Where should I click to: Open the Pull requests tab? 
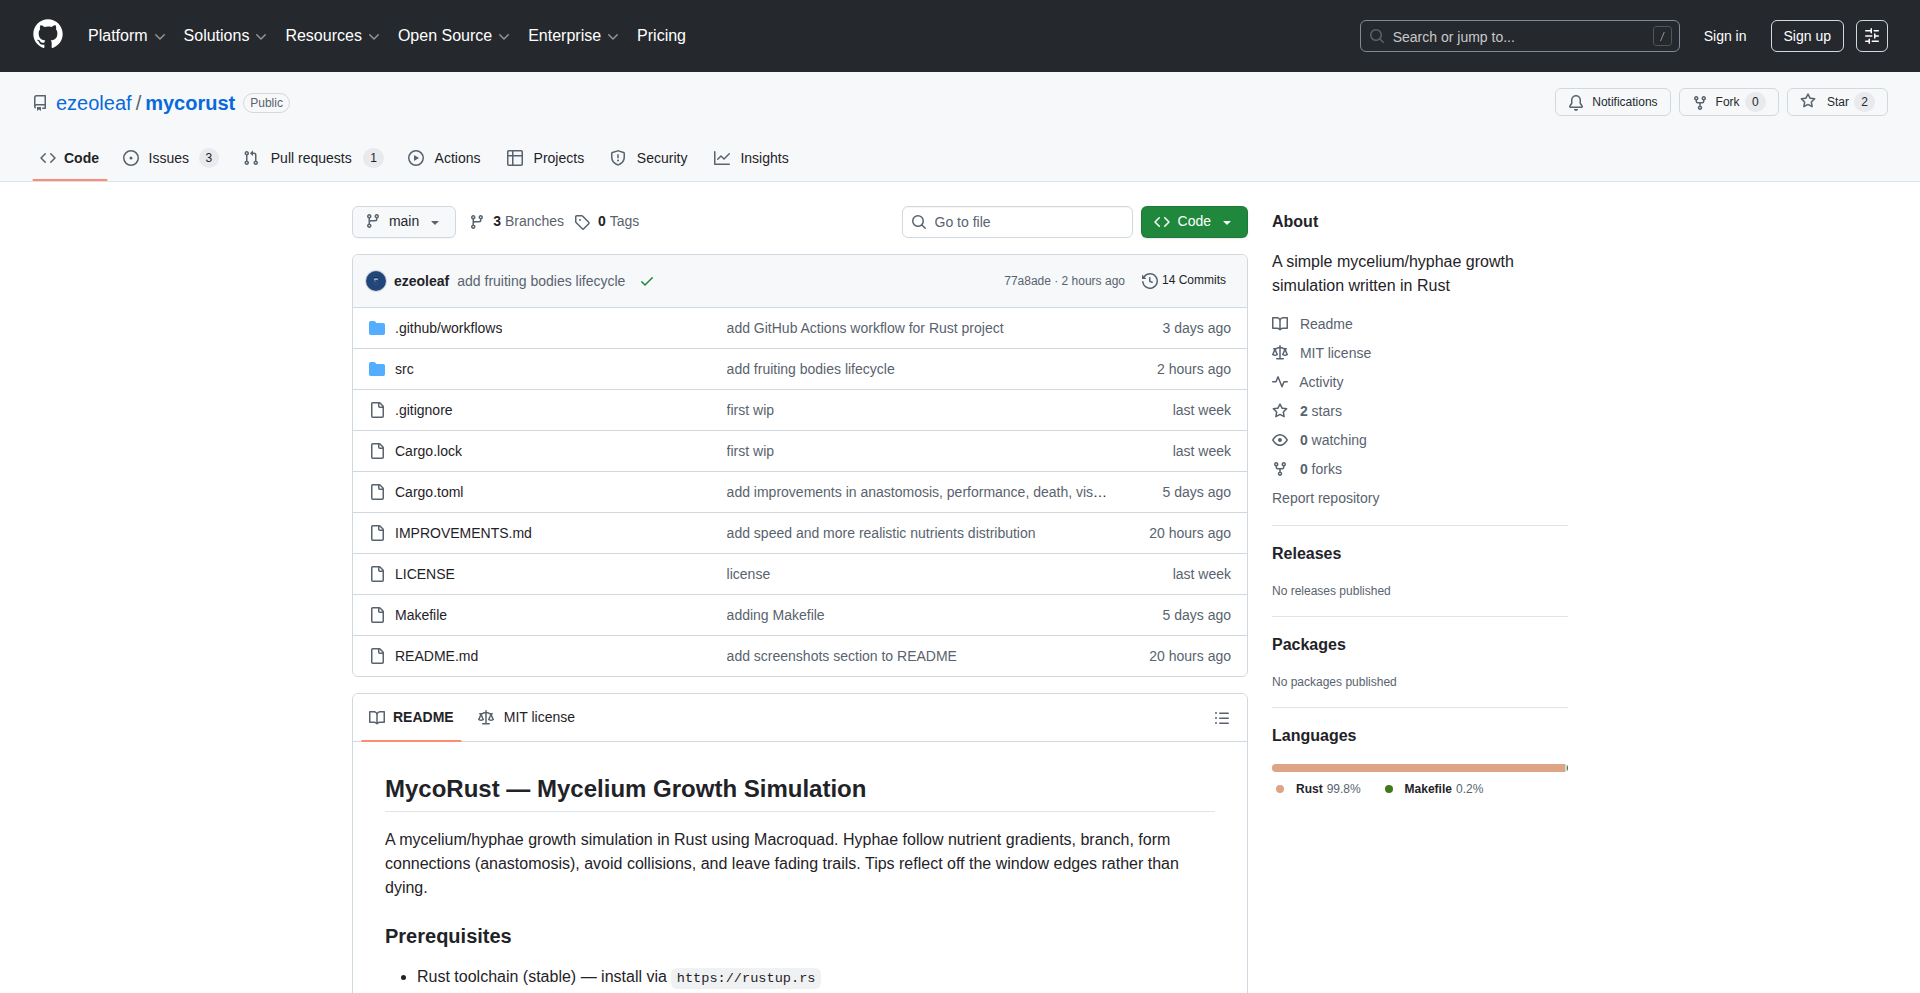coord(311,158)
